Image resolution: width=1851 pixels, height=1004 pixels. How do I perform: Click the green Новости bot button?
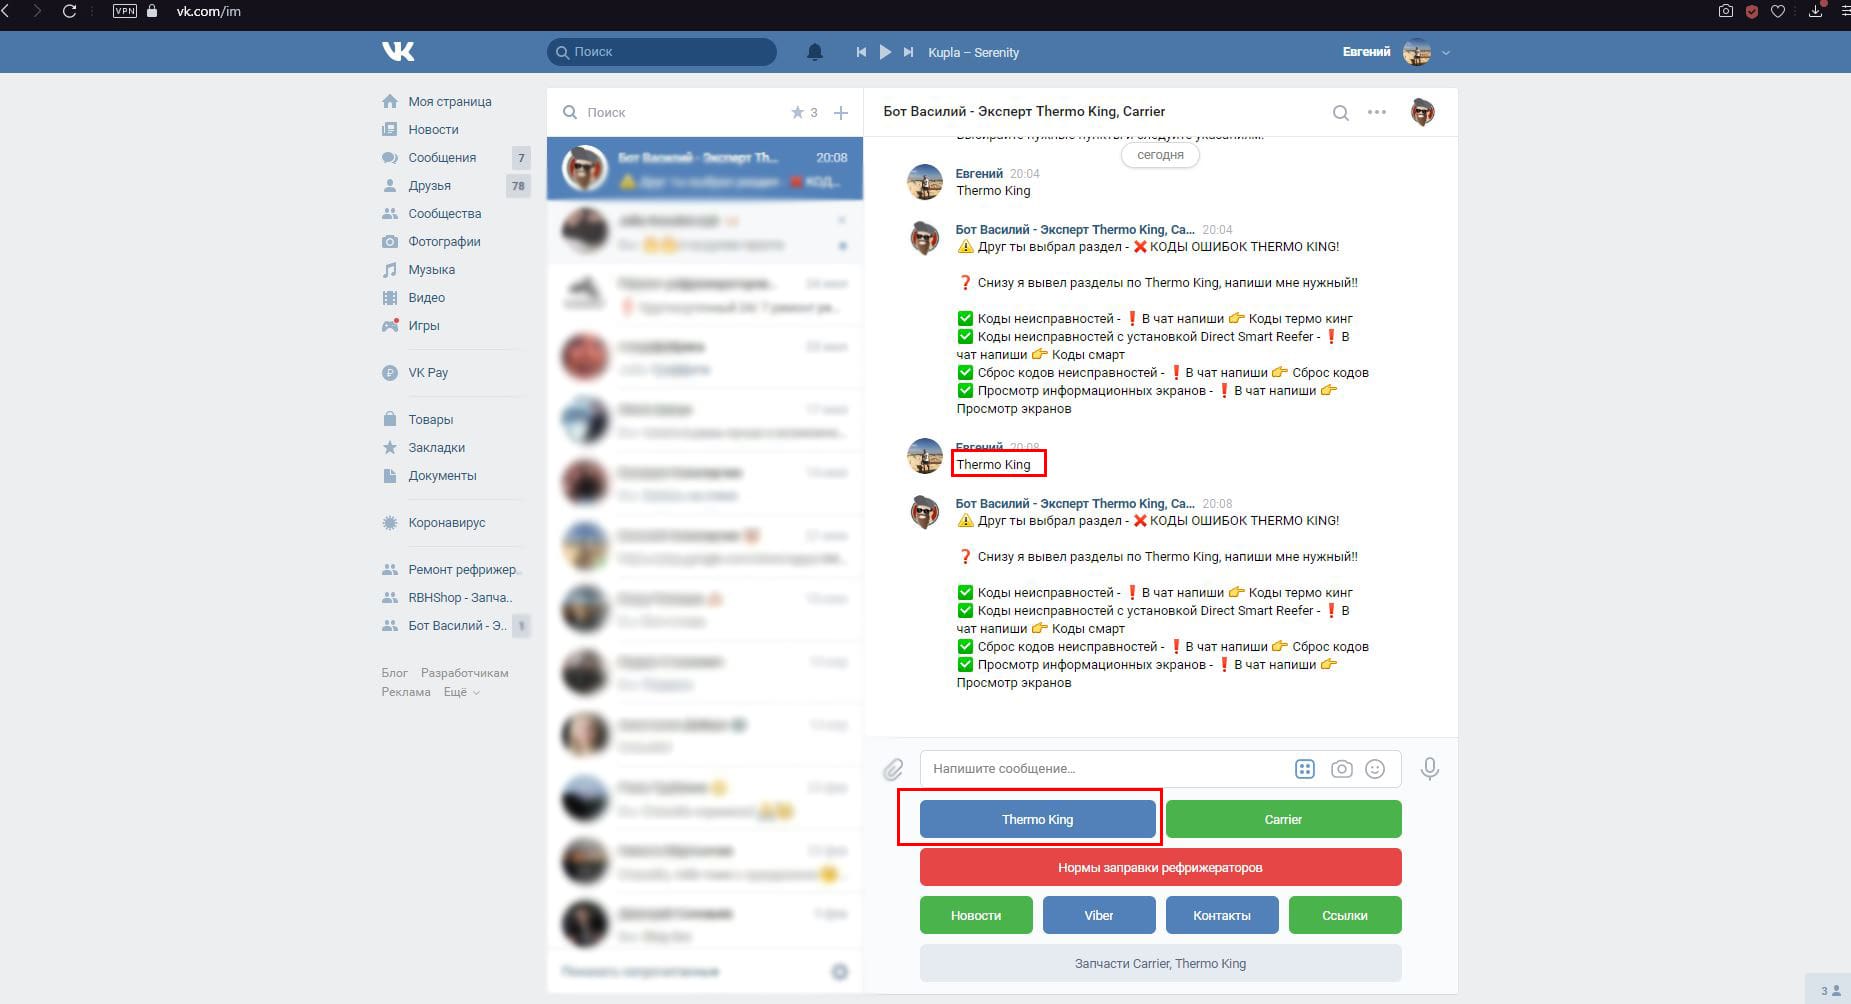[x=976, y=915]
